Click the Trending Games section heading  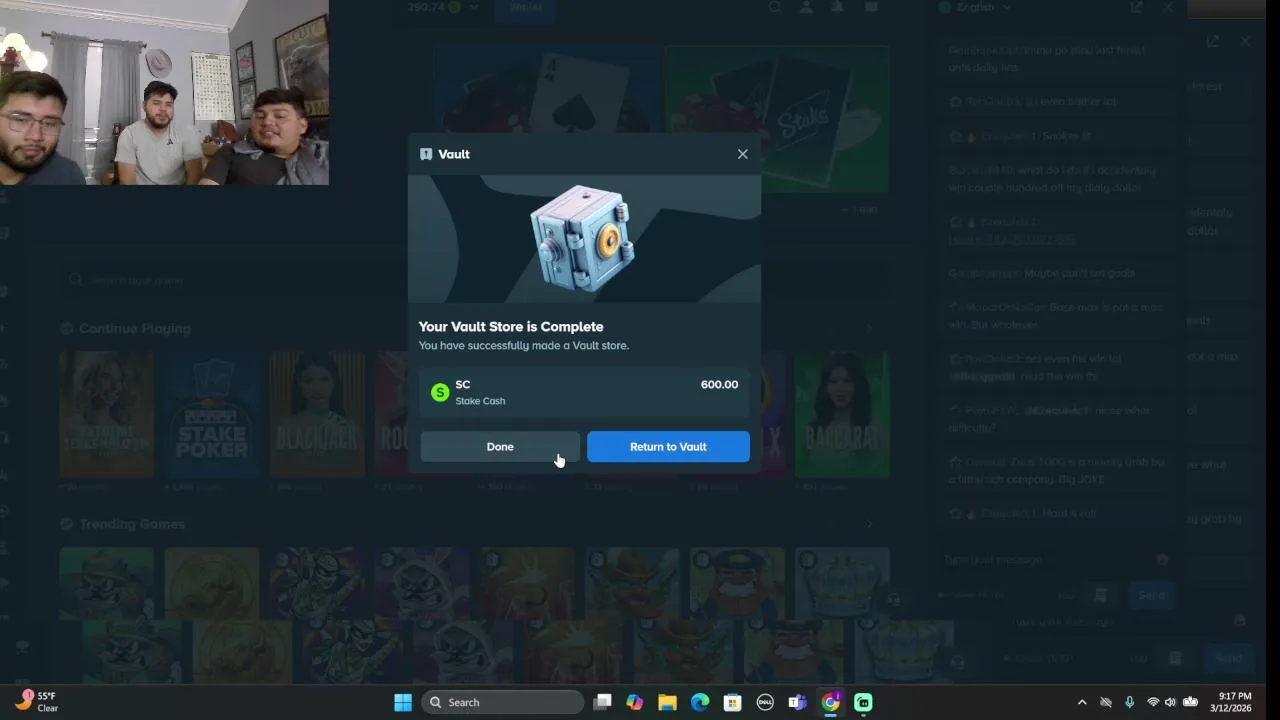pos(132,524)
